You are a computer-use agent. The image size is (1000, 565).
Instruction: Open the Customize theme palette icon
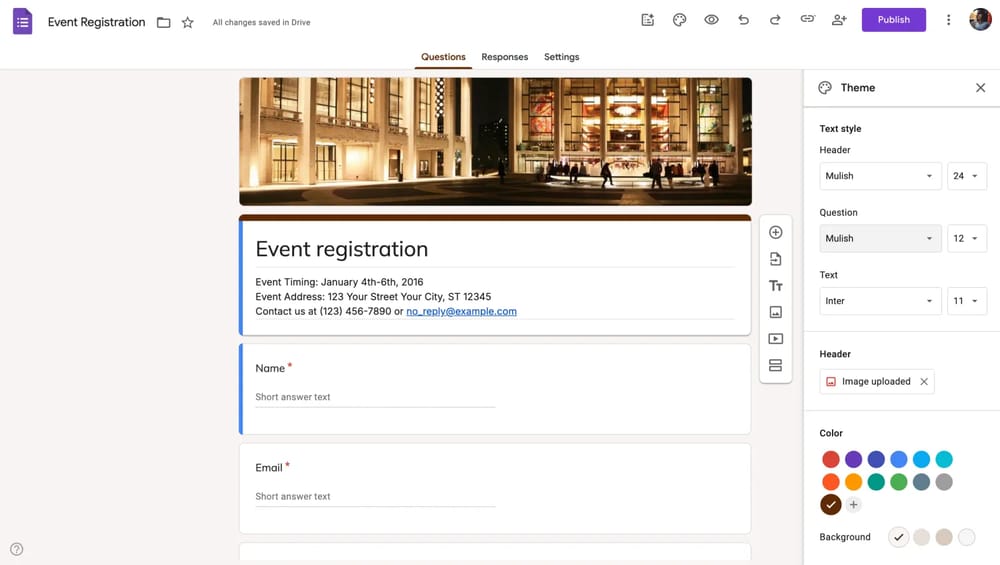pos(679,20)
